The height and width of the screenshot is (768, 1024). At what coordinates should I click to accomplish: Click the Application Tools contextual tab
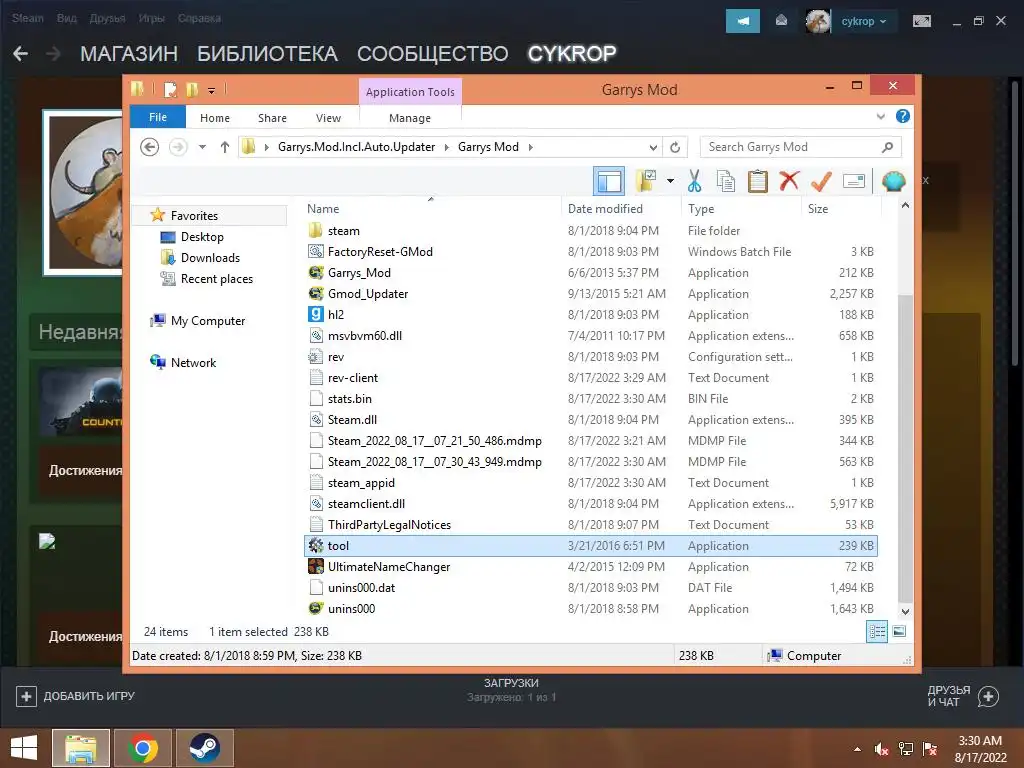pos(410,92)
